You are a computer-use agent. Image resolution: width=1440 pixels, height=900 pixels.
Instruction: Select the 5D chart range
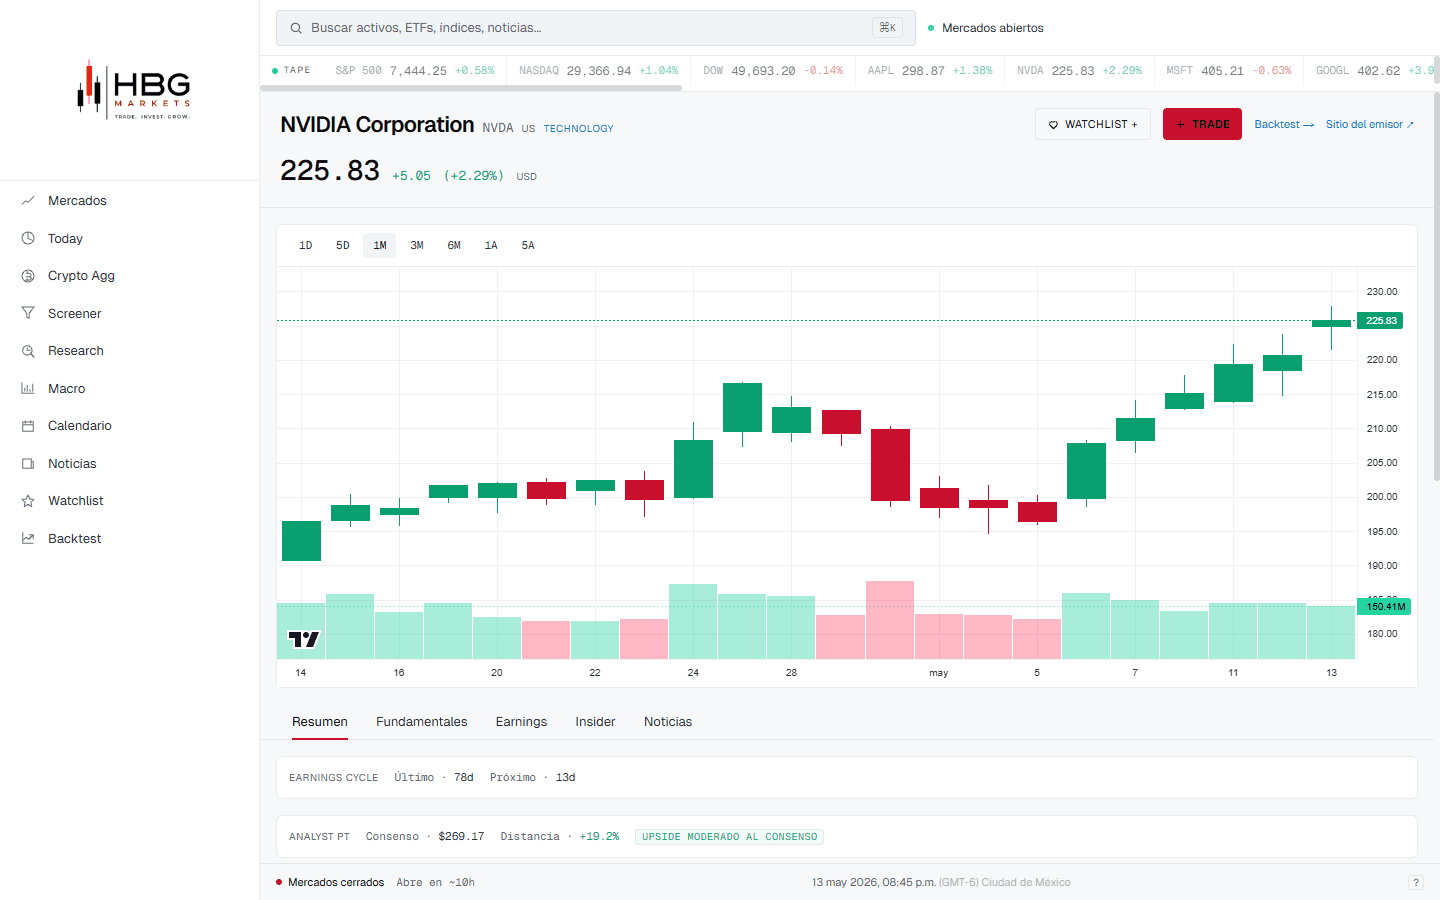point(343,246)
